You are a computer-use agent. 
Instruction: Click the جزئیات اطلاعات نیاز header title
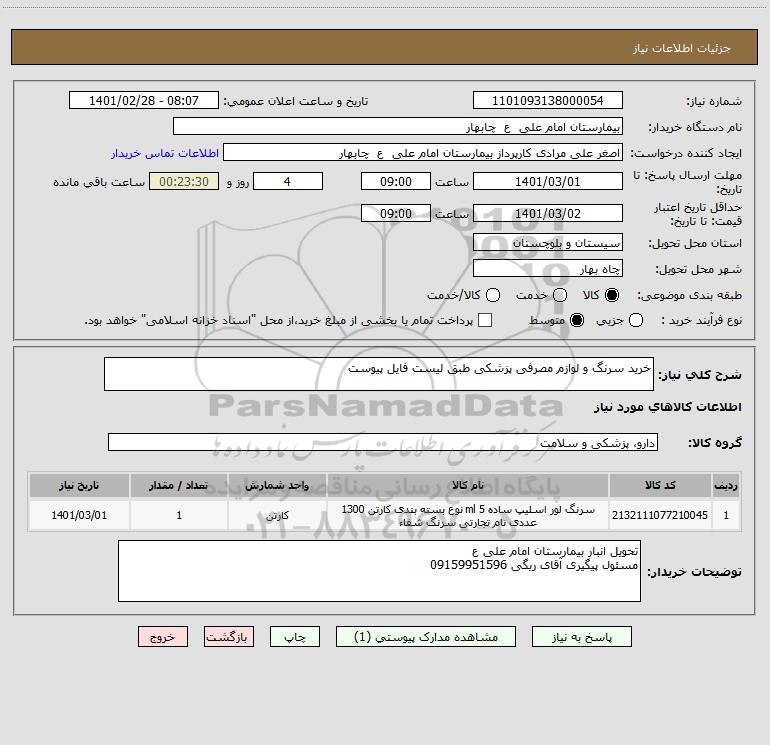coord(682,48)
